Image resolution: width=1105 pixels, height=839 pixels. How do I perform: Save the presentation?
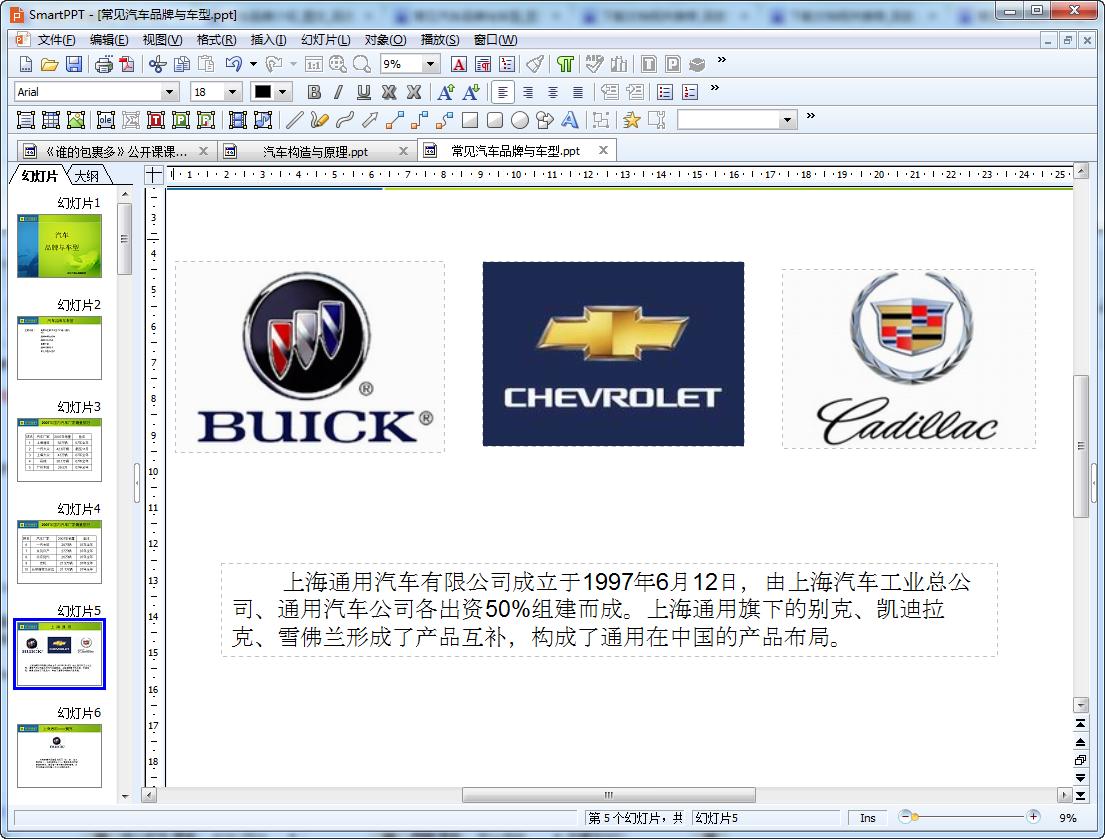[x=73, y=65]
